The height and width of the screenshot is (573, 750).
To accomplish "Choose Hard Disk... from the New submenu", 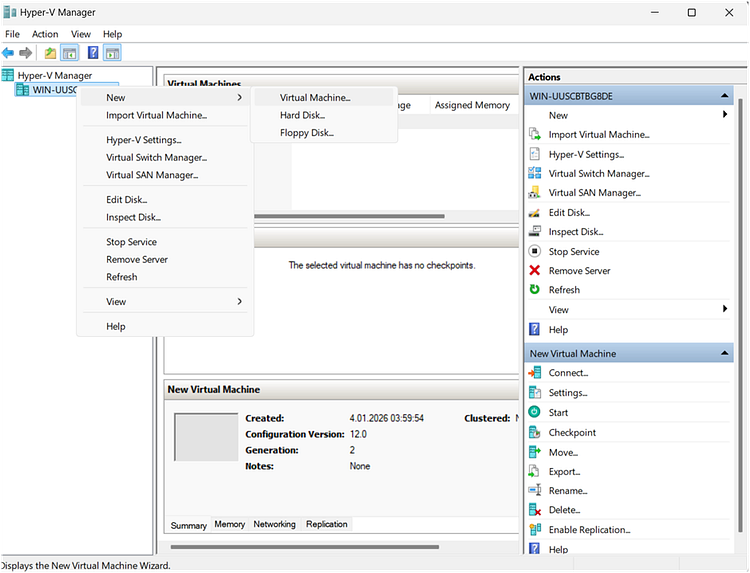I will [x=324, y=115].
